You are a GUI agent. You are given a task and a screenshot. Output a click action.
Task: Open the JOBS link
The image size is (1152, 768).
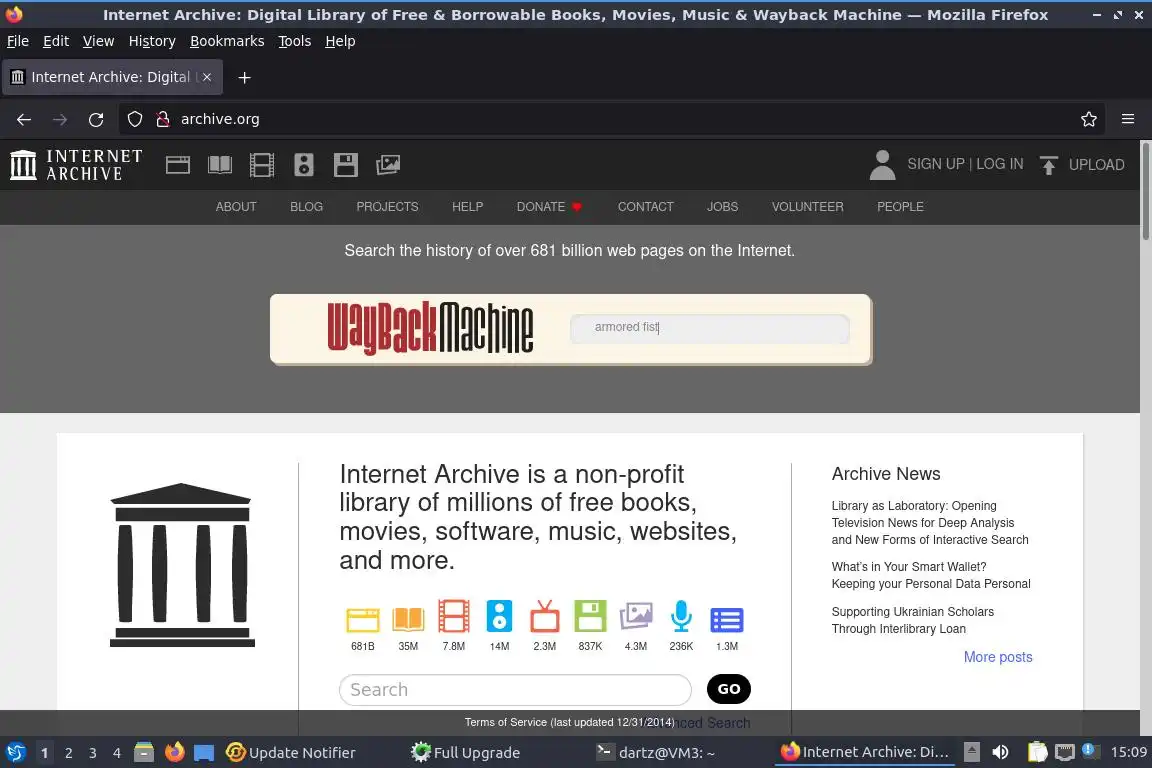[x=722, y=207]
